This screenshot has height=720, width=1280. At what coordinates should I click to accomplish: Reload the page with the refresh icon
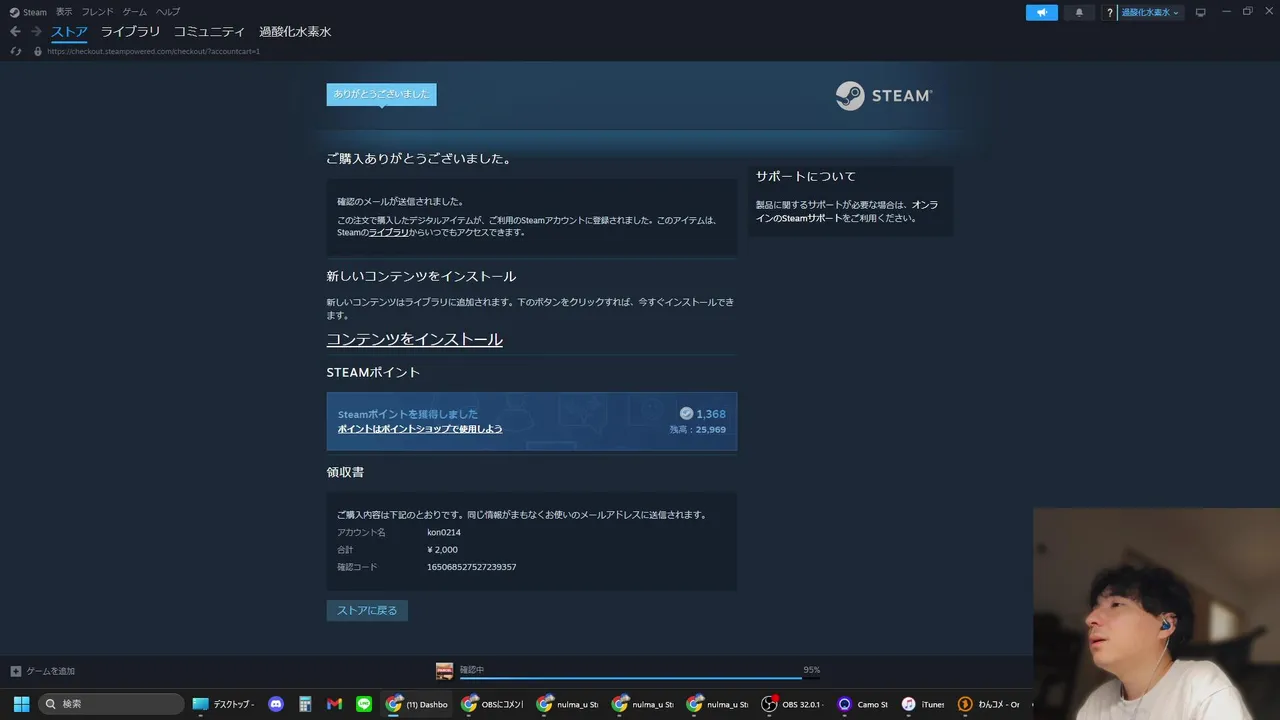pyautogui.click(x=15, y=51)
